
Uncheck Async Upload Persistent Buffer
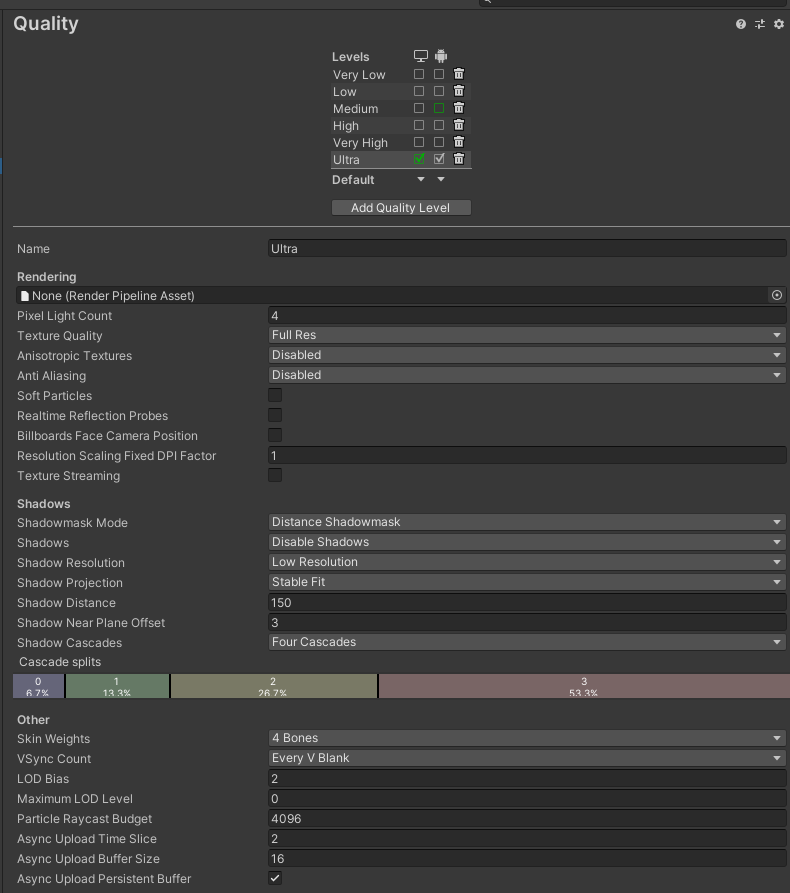point(275,878)
